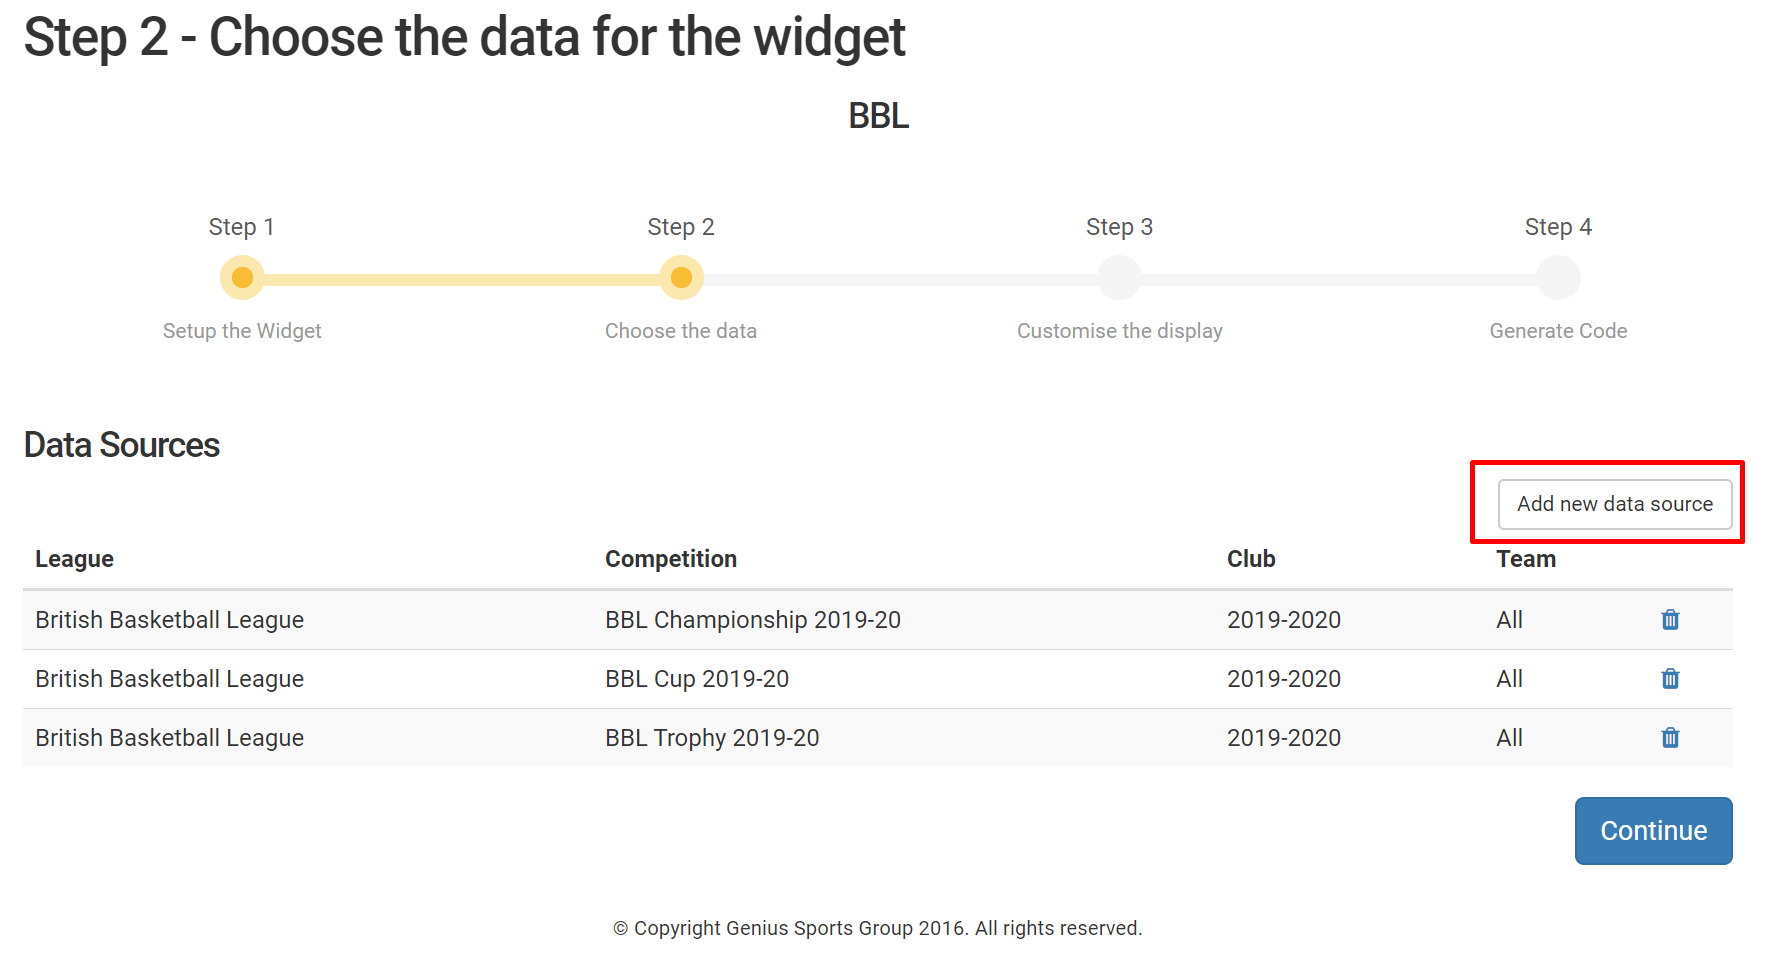
Task: Delete the BBL Trophy 2019-20 data source
Action: (x=1670, y=738)
